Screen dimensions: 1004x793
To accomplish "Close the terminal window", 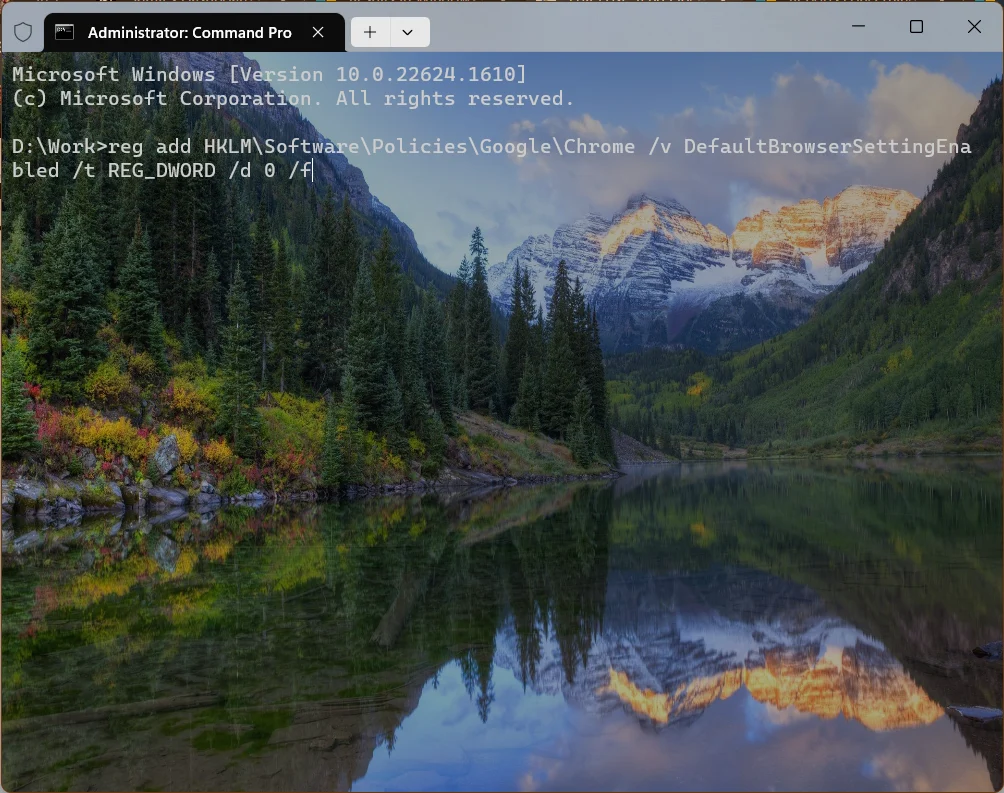I will (974, 26).
